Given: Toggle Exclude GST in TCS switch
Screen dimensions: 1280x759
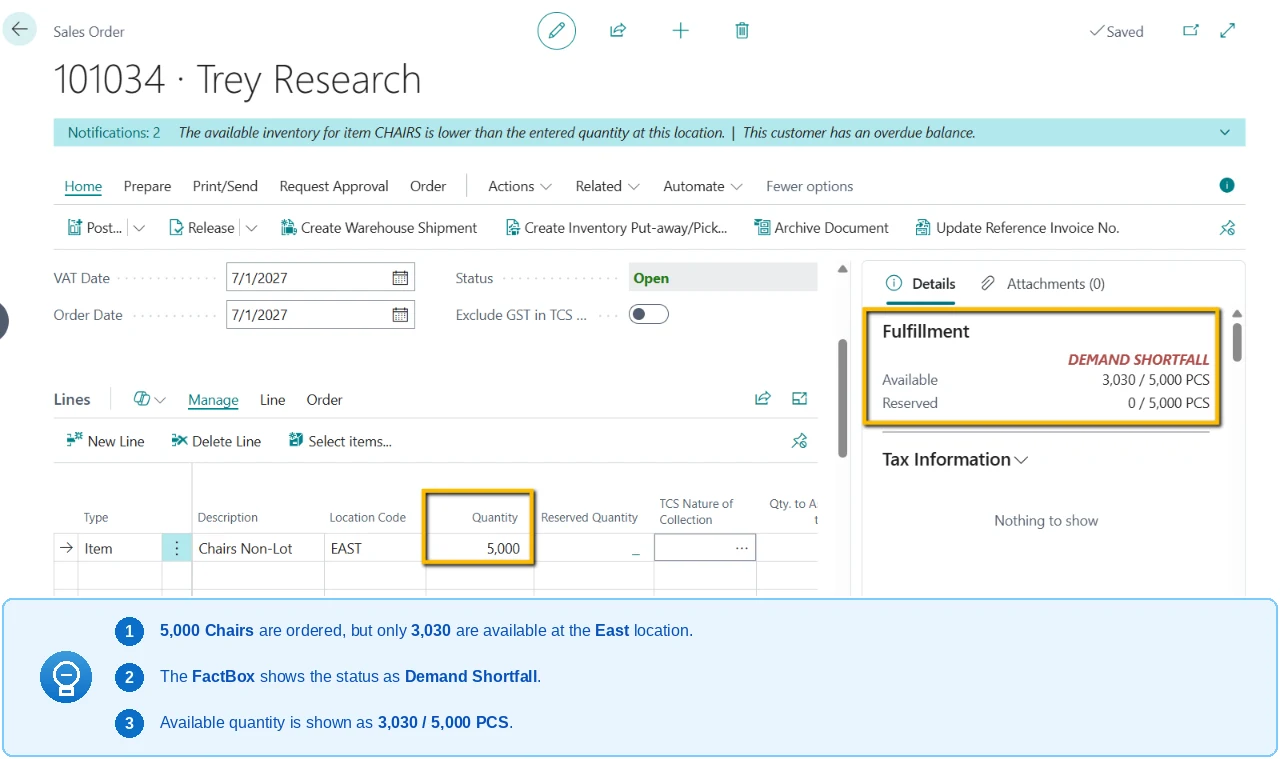Looking at the screenshot, I should tap(648, 314).
